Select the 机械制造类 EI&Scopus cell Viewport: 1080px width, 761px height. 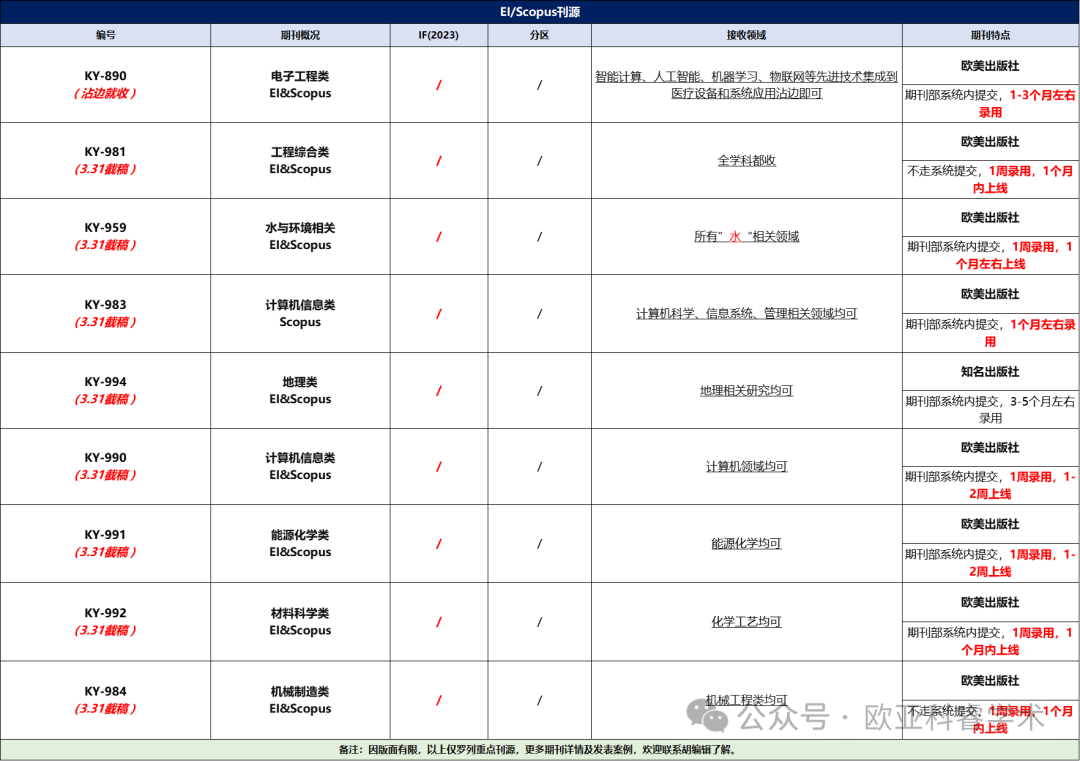pyautogui.click(x=300, y=700)
